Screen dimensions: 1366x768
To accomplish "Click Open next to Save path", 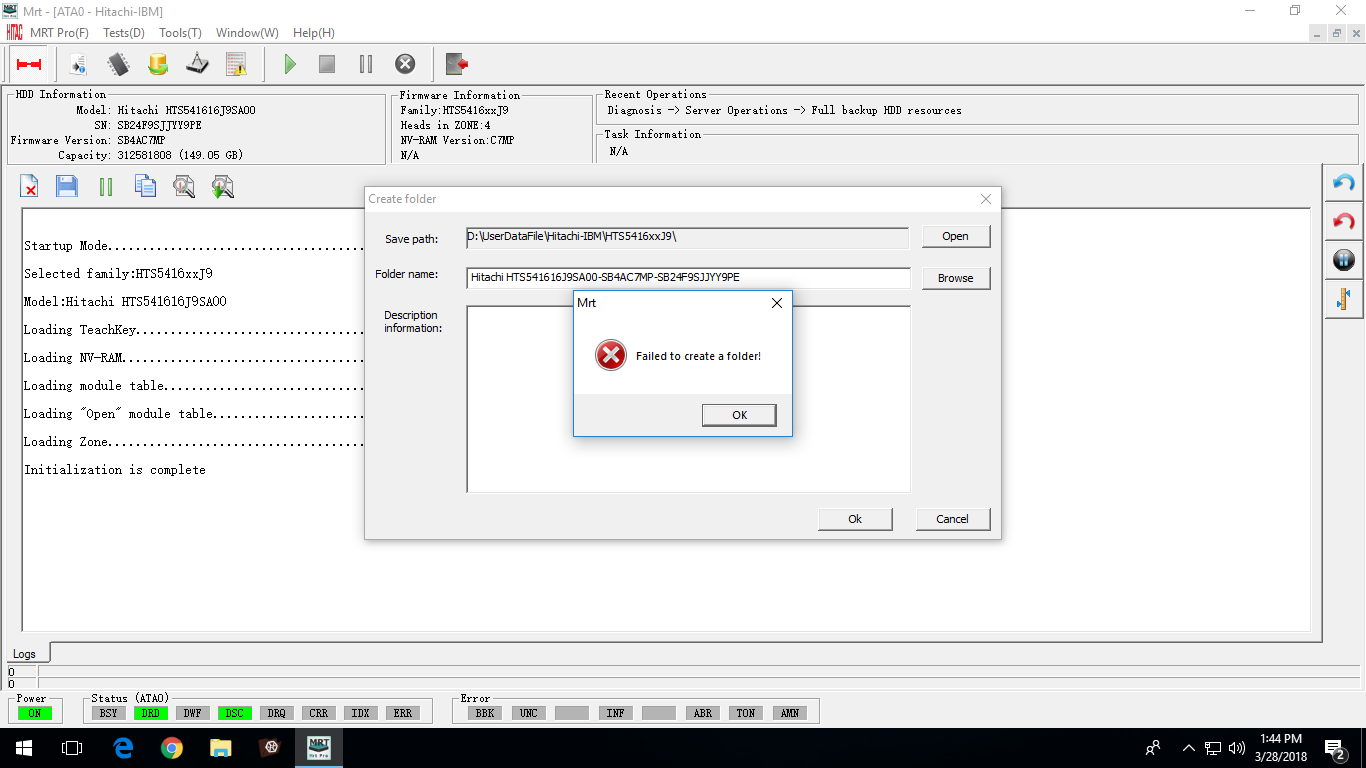I will click(x=955, y=236).
